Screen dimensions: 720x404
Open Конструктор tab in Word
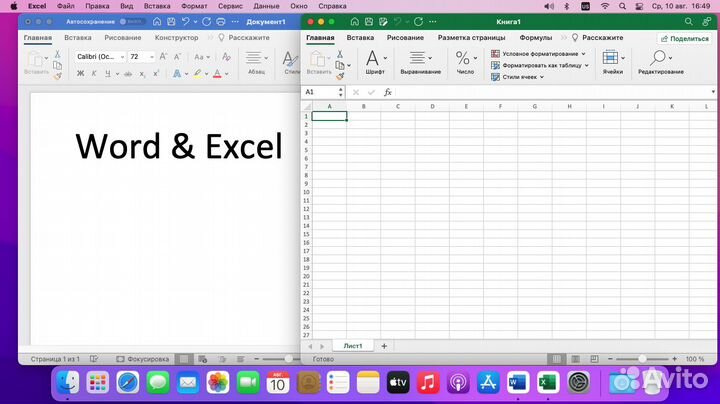click(176, 38)
